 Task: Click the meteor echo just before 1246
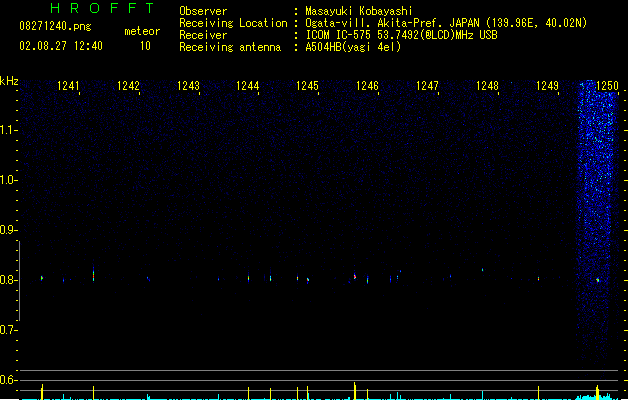point(355,276)
